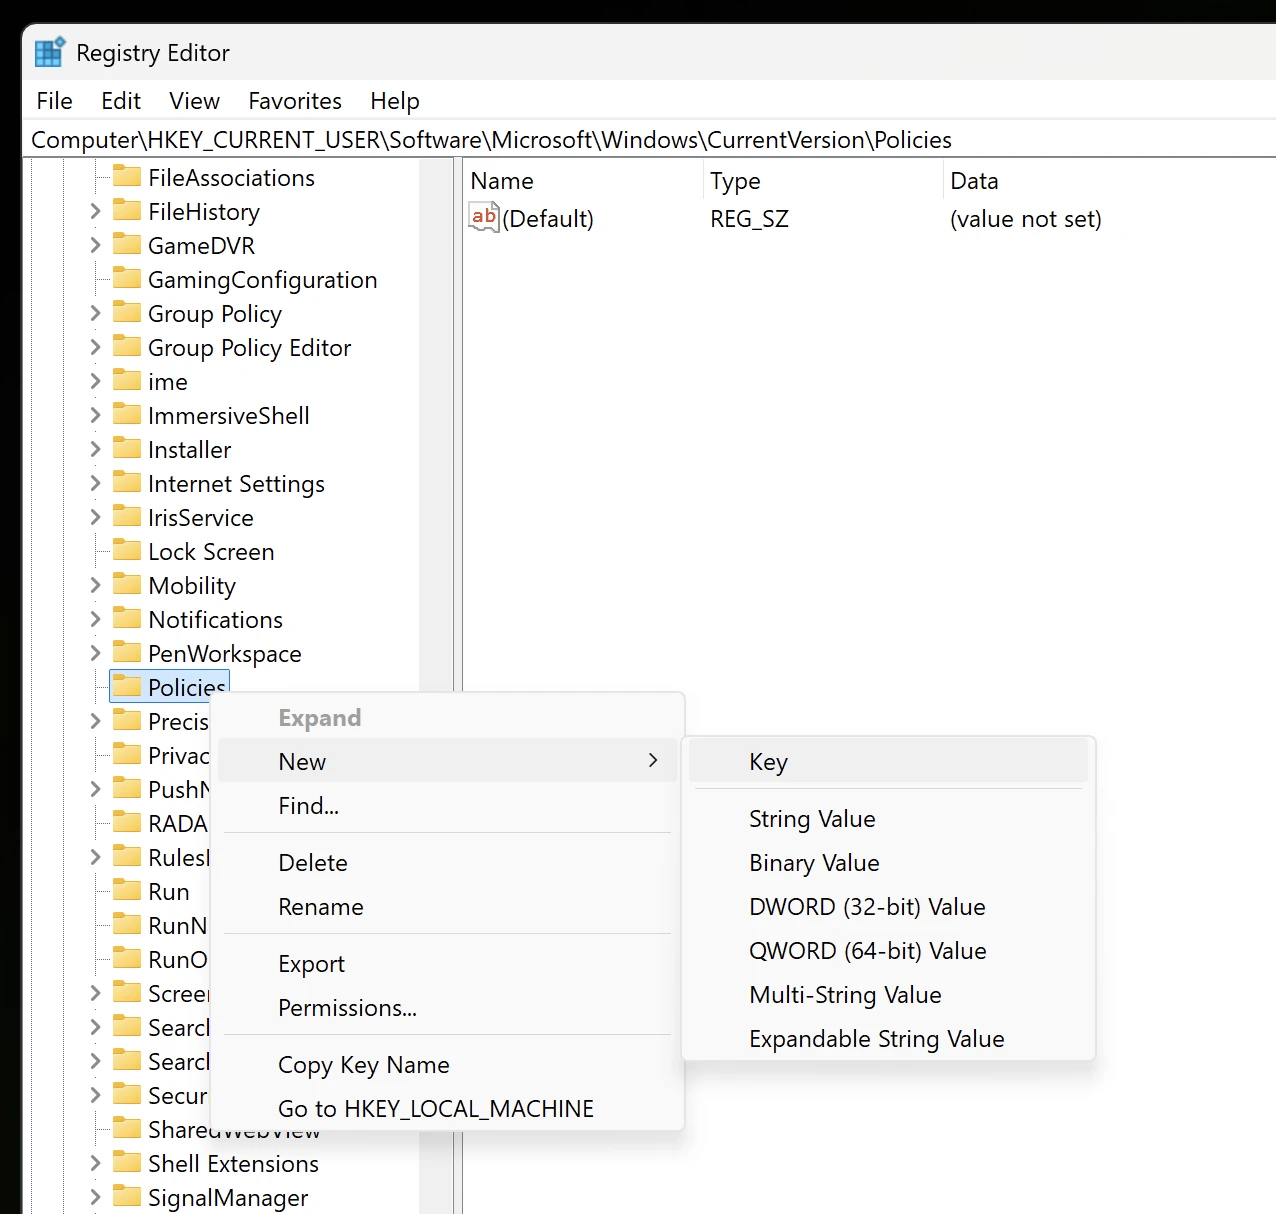Click the Shell Extensions folder icon

(127, 1163)
